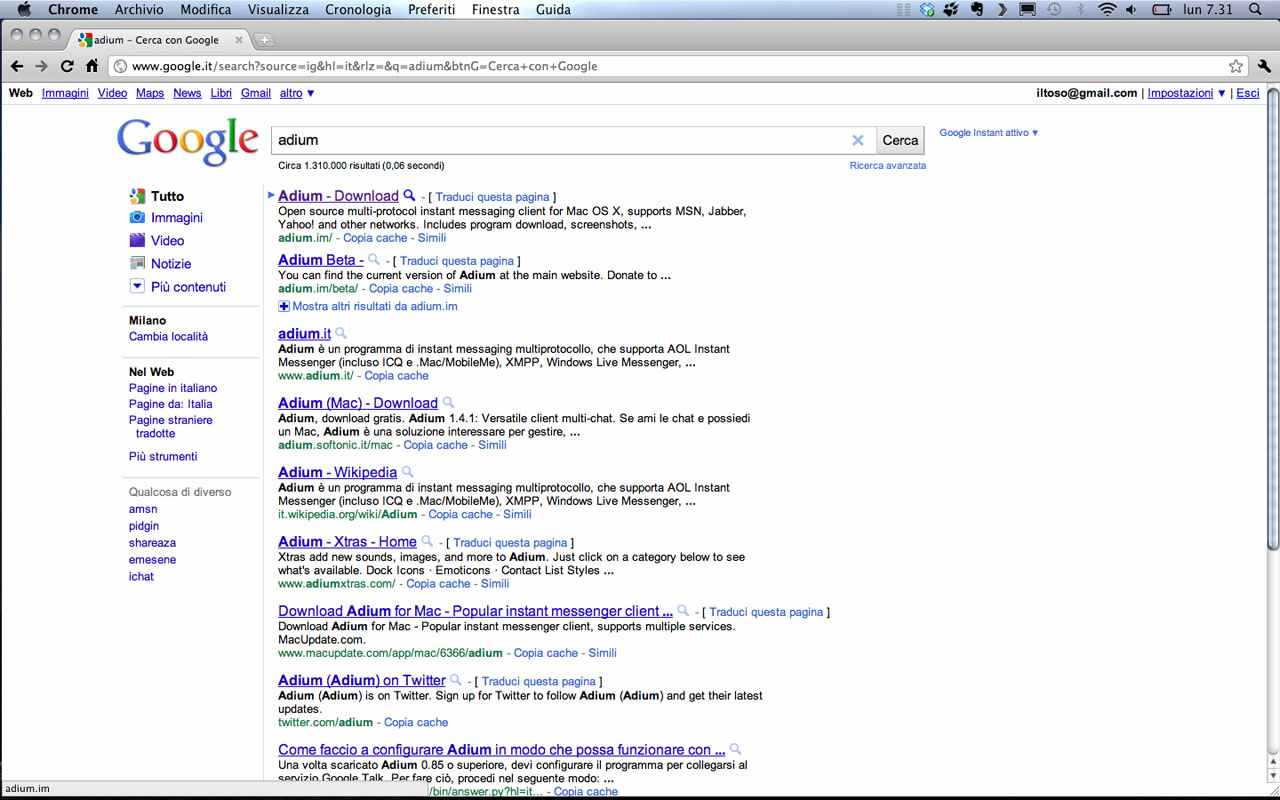Viewport: 1280px width, 800px height.
Task: Select the Video icon in sidebar
Action: click(x=137, y=240)
